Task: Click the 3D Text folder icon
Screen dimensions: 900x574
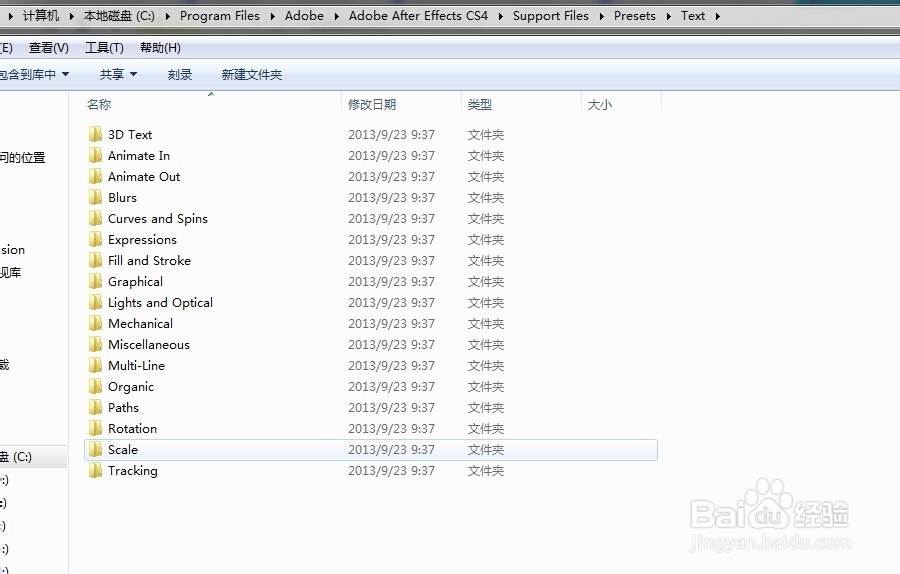Action: point(95,134)
